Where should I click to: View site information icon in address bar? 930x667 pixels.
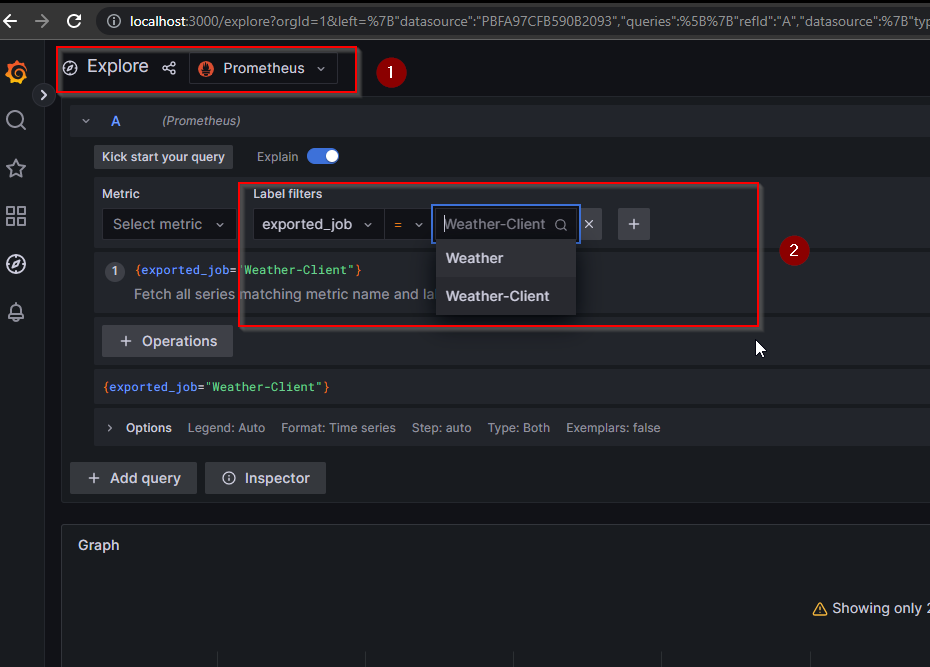click(x=113, y=21)
